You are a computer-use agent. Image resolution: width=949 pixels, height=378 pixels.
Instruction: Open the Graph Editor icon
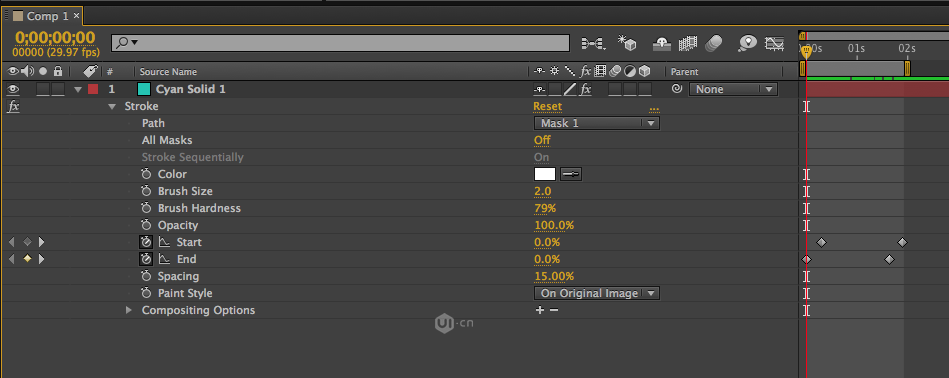click(x=775, y=43)
